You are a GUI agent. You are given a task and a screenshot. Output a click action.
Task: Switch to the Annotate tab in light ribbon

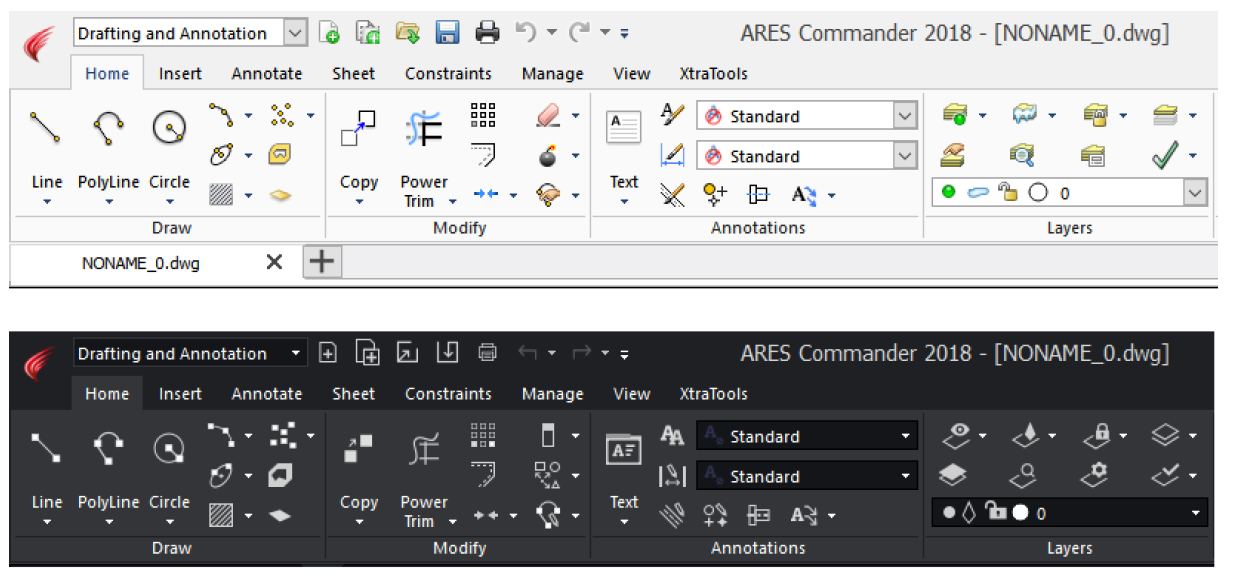(266, 74)
